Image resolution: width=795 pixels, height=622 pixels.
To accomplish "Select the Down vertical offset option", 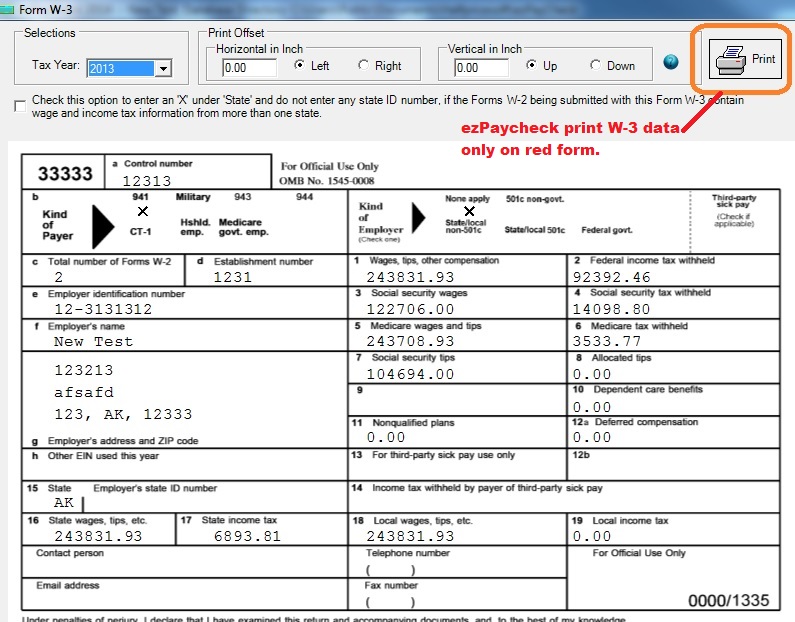I will point(596,66).
